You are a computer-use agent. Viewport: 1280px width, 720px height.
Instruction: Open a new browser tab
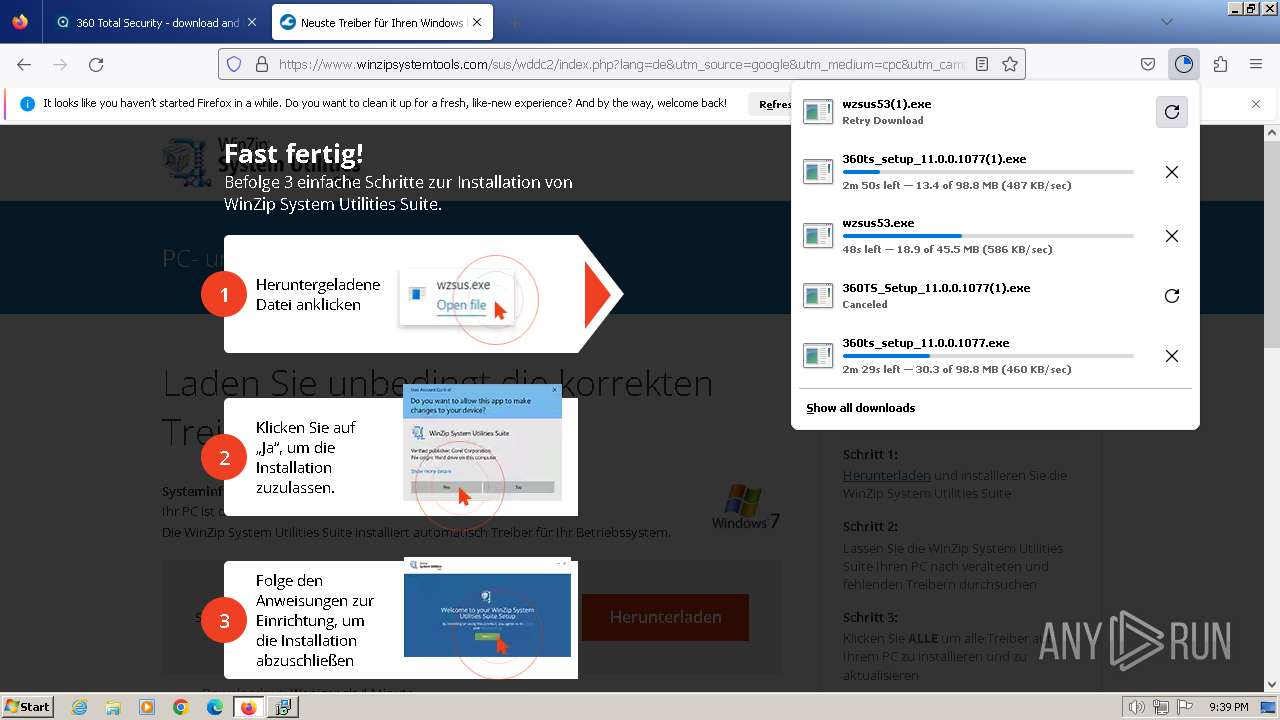click(514, 22)
